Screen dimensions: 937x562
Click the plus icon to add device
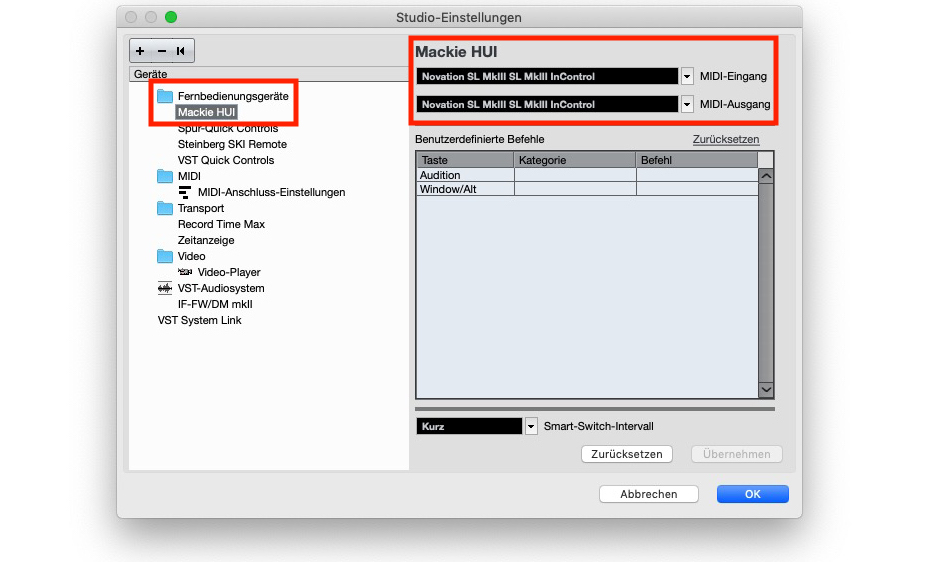click(x=140, y=51)
